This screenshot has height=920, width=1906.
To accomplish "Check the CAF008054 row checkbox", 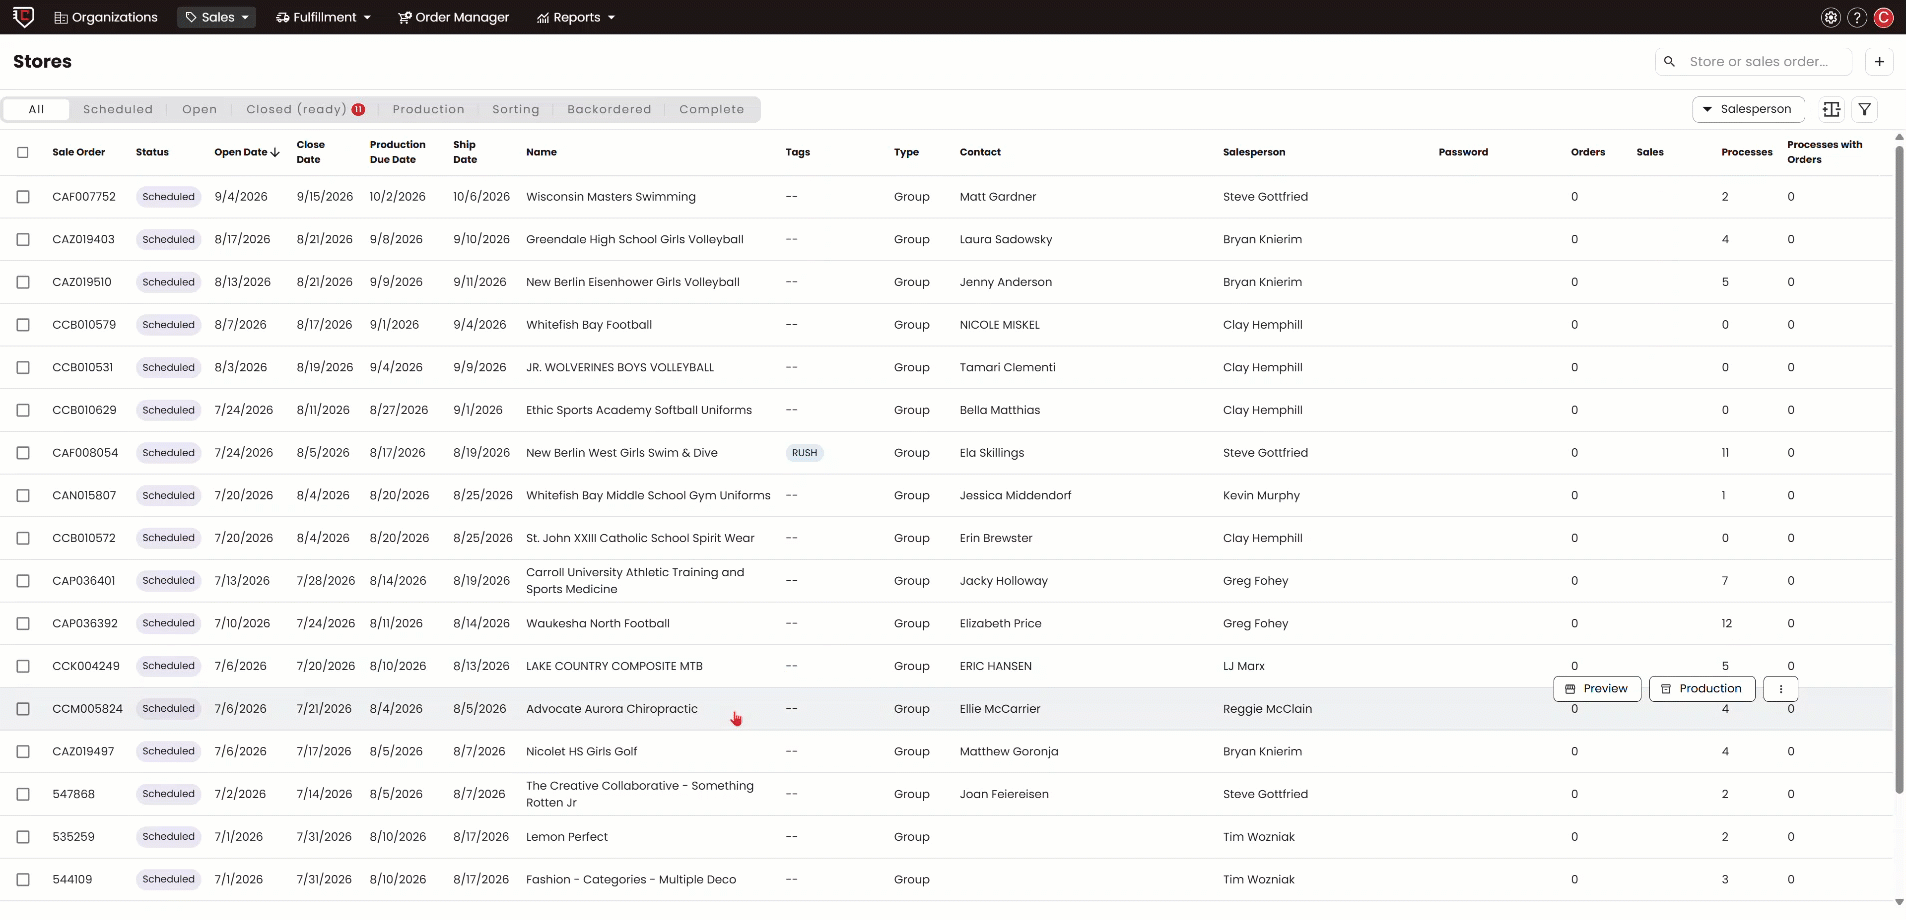I will click(x=23, y=453).
